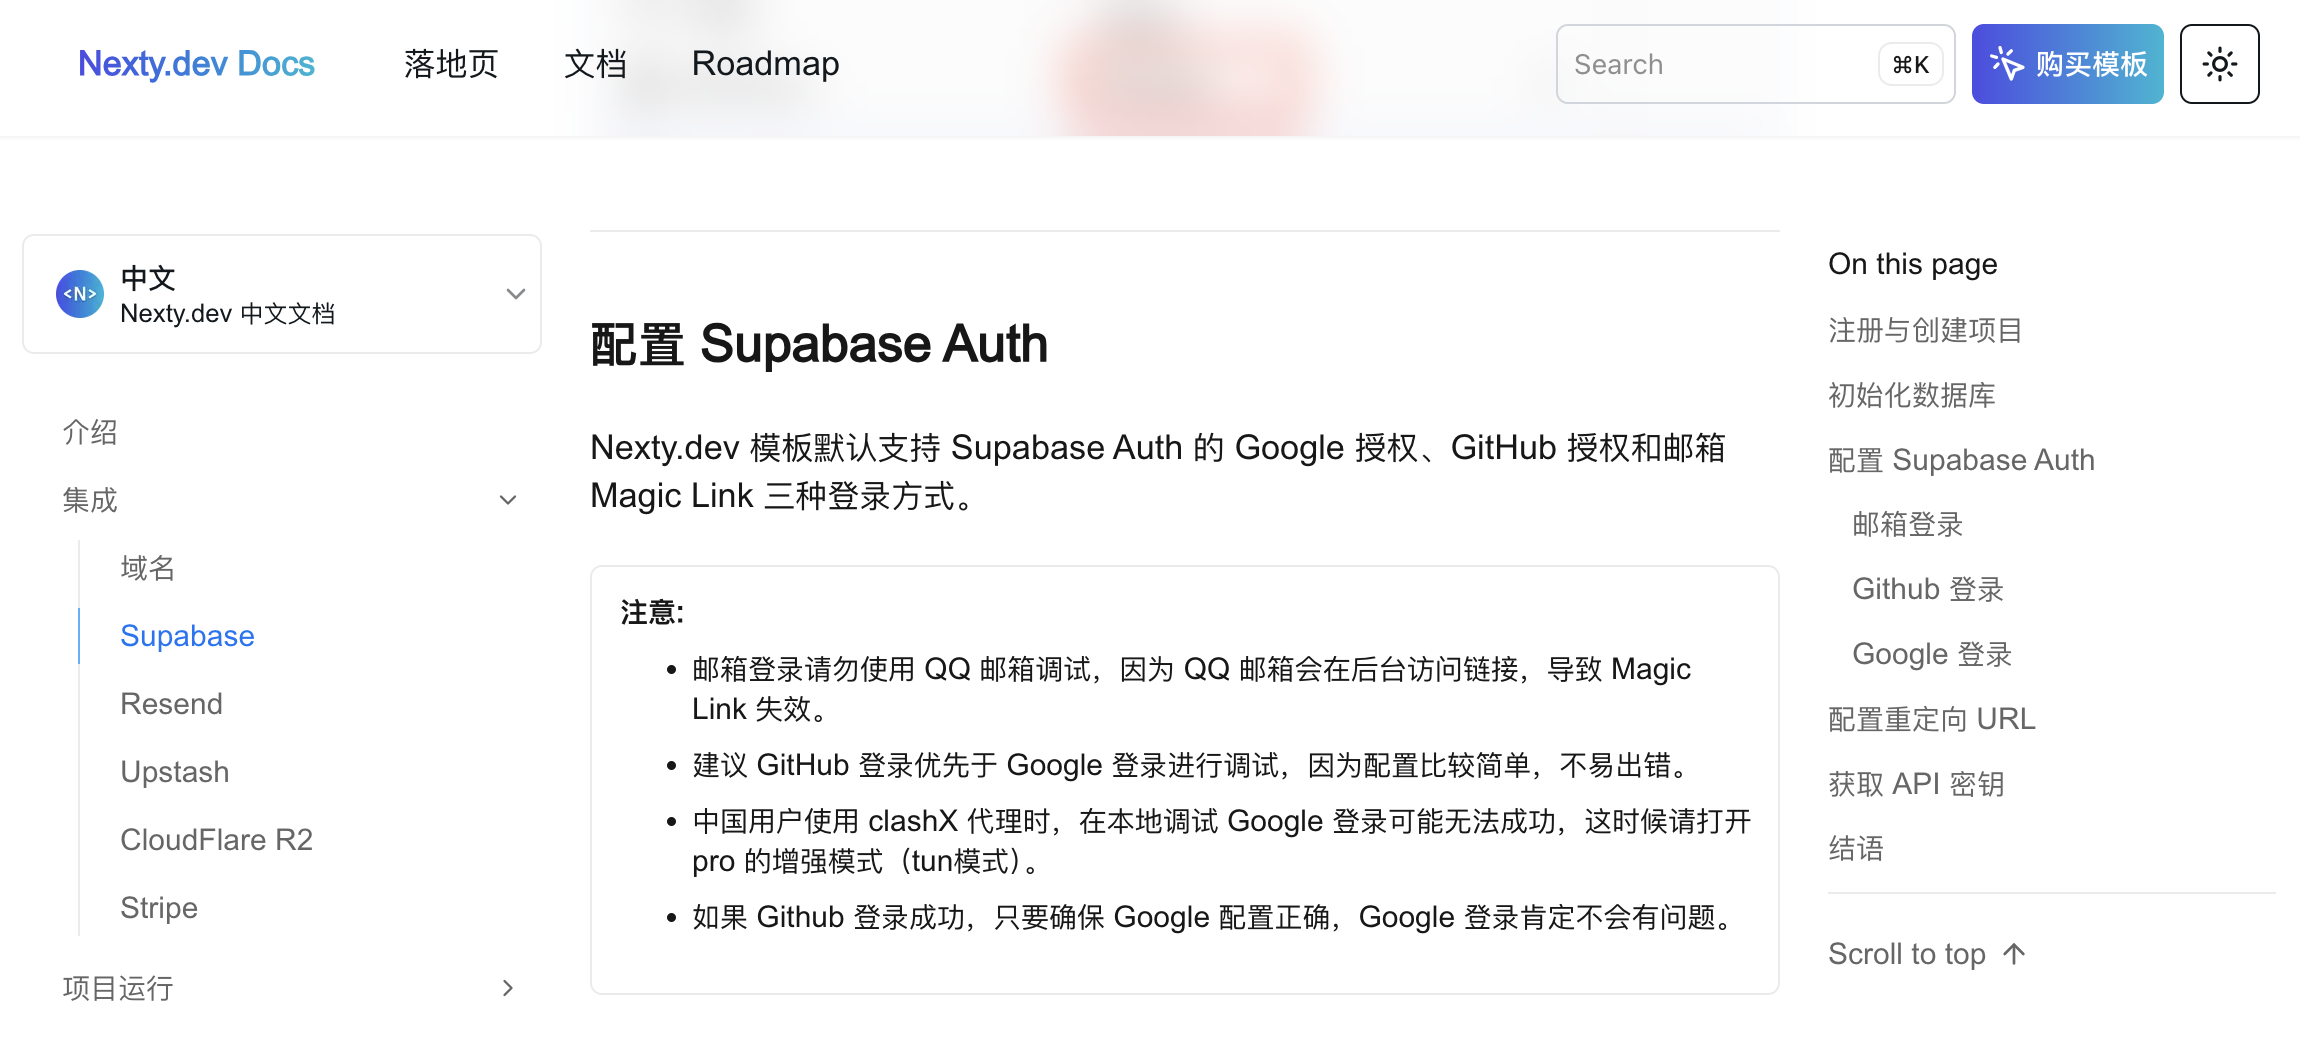Jump to Google 登录 subsection
The width and height of the screenshot is (2300, 1052).
pyautogui.click(x=1932, y=654)
